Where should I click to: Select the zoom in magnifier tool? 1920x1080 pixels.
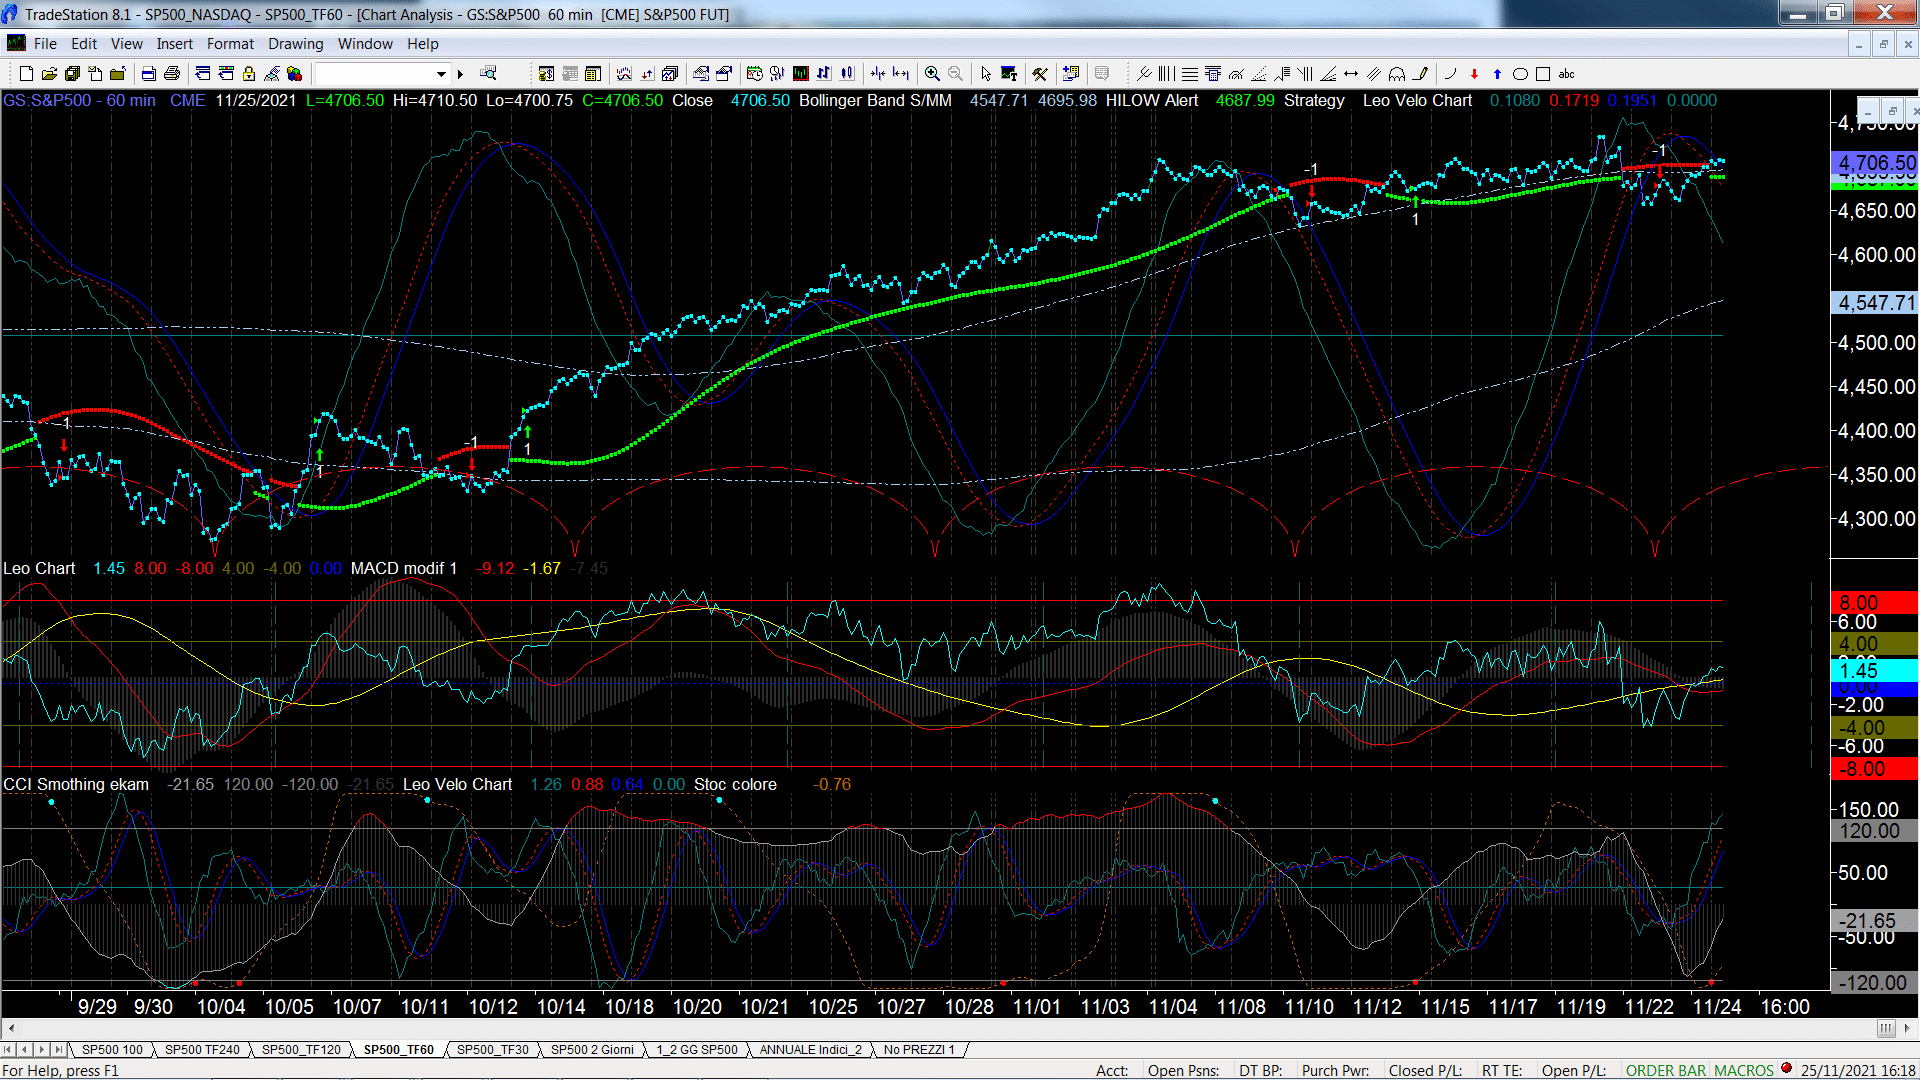(932, 74)
